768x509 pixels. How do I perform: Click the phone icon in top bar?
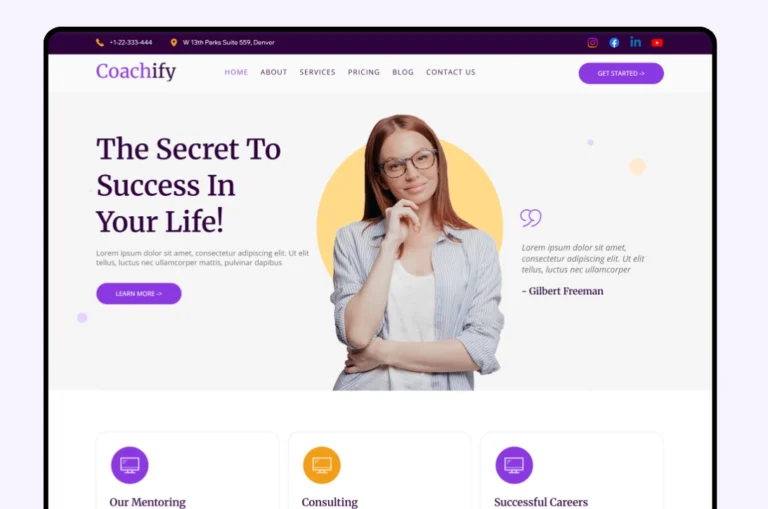coord(100,43)
